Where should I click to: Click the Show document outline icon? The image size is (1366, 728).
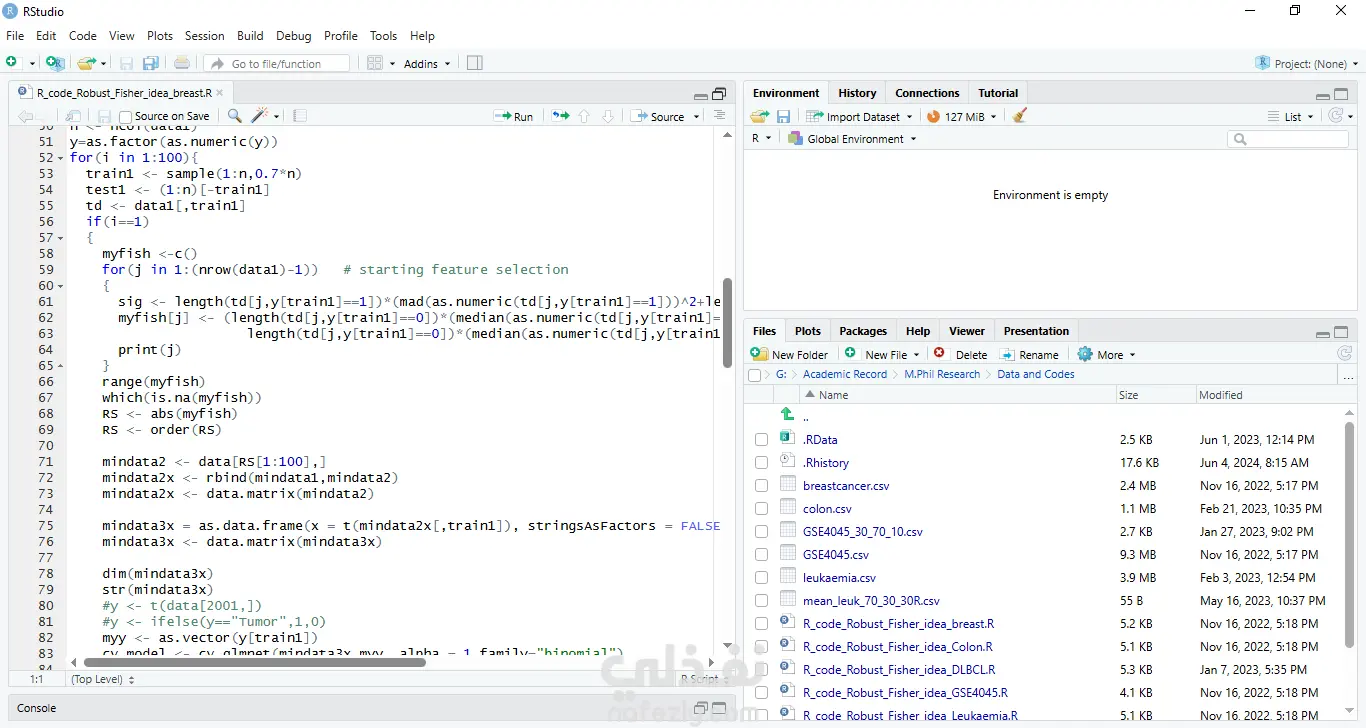click(x=719, y=116)
